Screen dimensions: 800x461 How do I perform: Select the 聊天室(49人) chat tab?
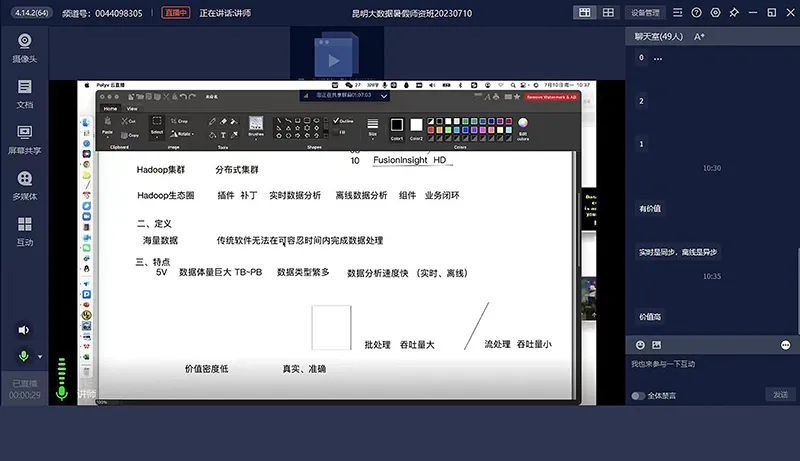coord(659,37)
